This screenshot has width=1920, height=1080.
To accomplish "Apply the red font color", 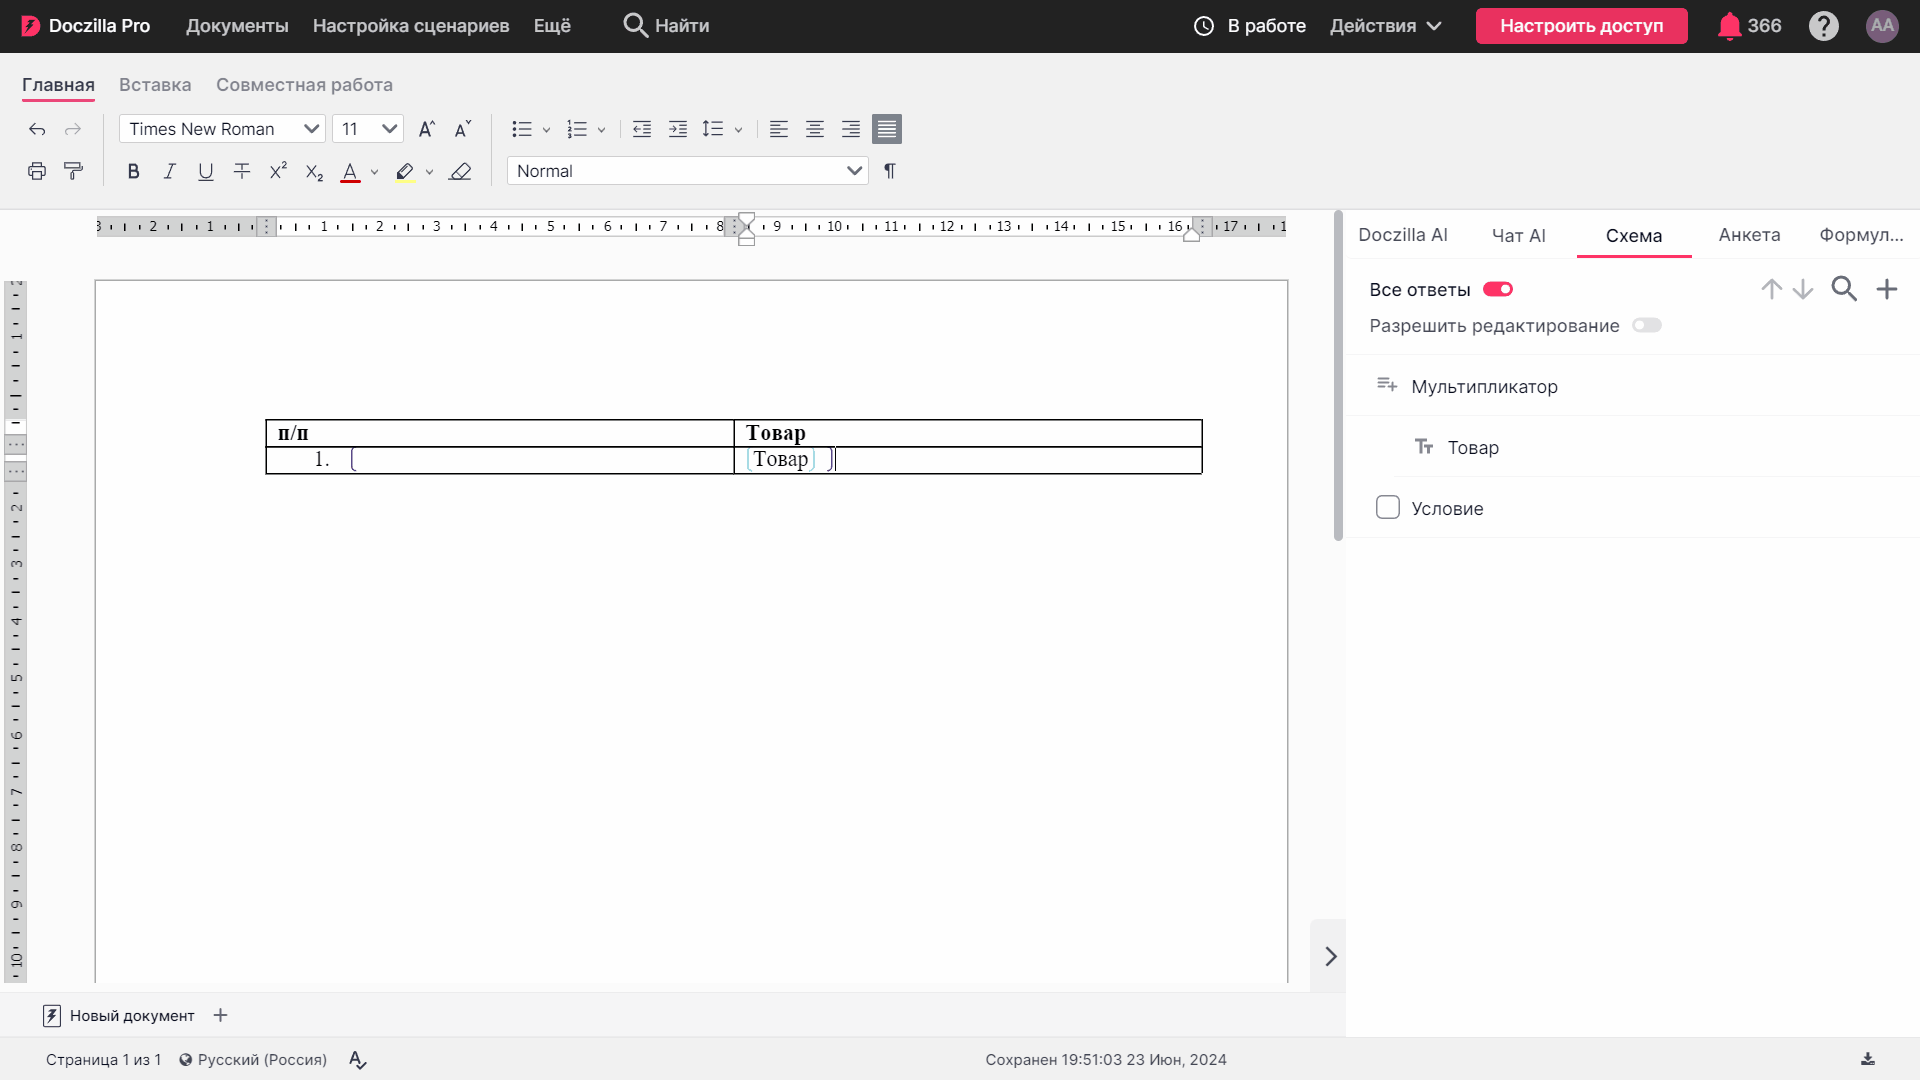I will tap(350, 172).
